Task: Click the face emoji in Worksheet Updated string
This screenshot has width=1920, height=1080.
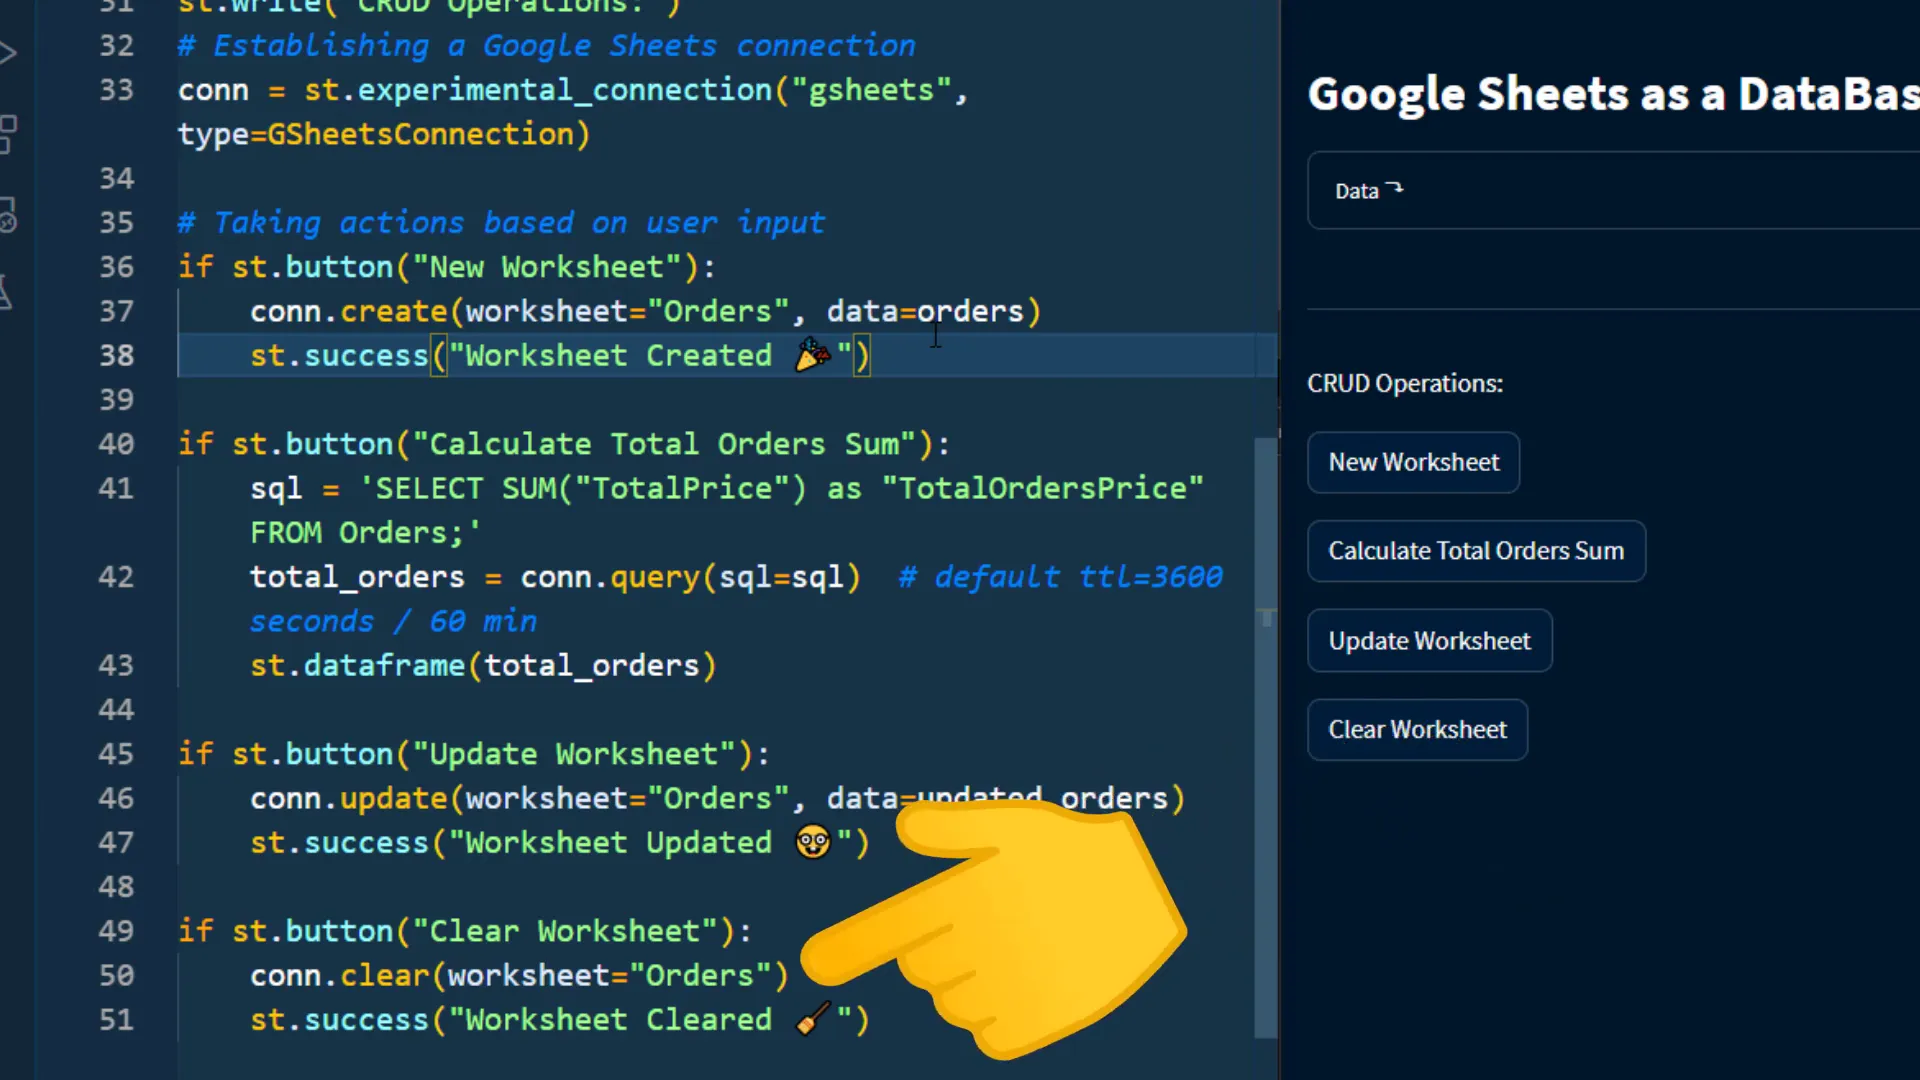Action: pos(812,842)
